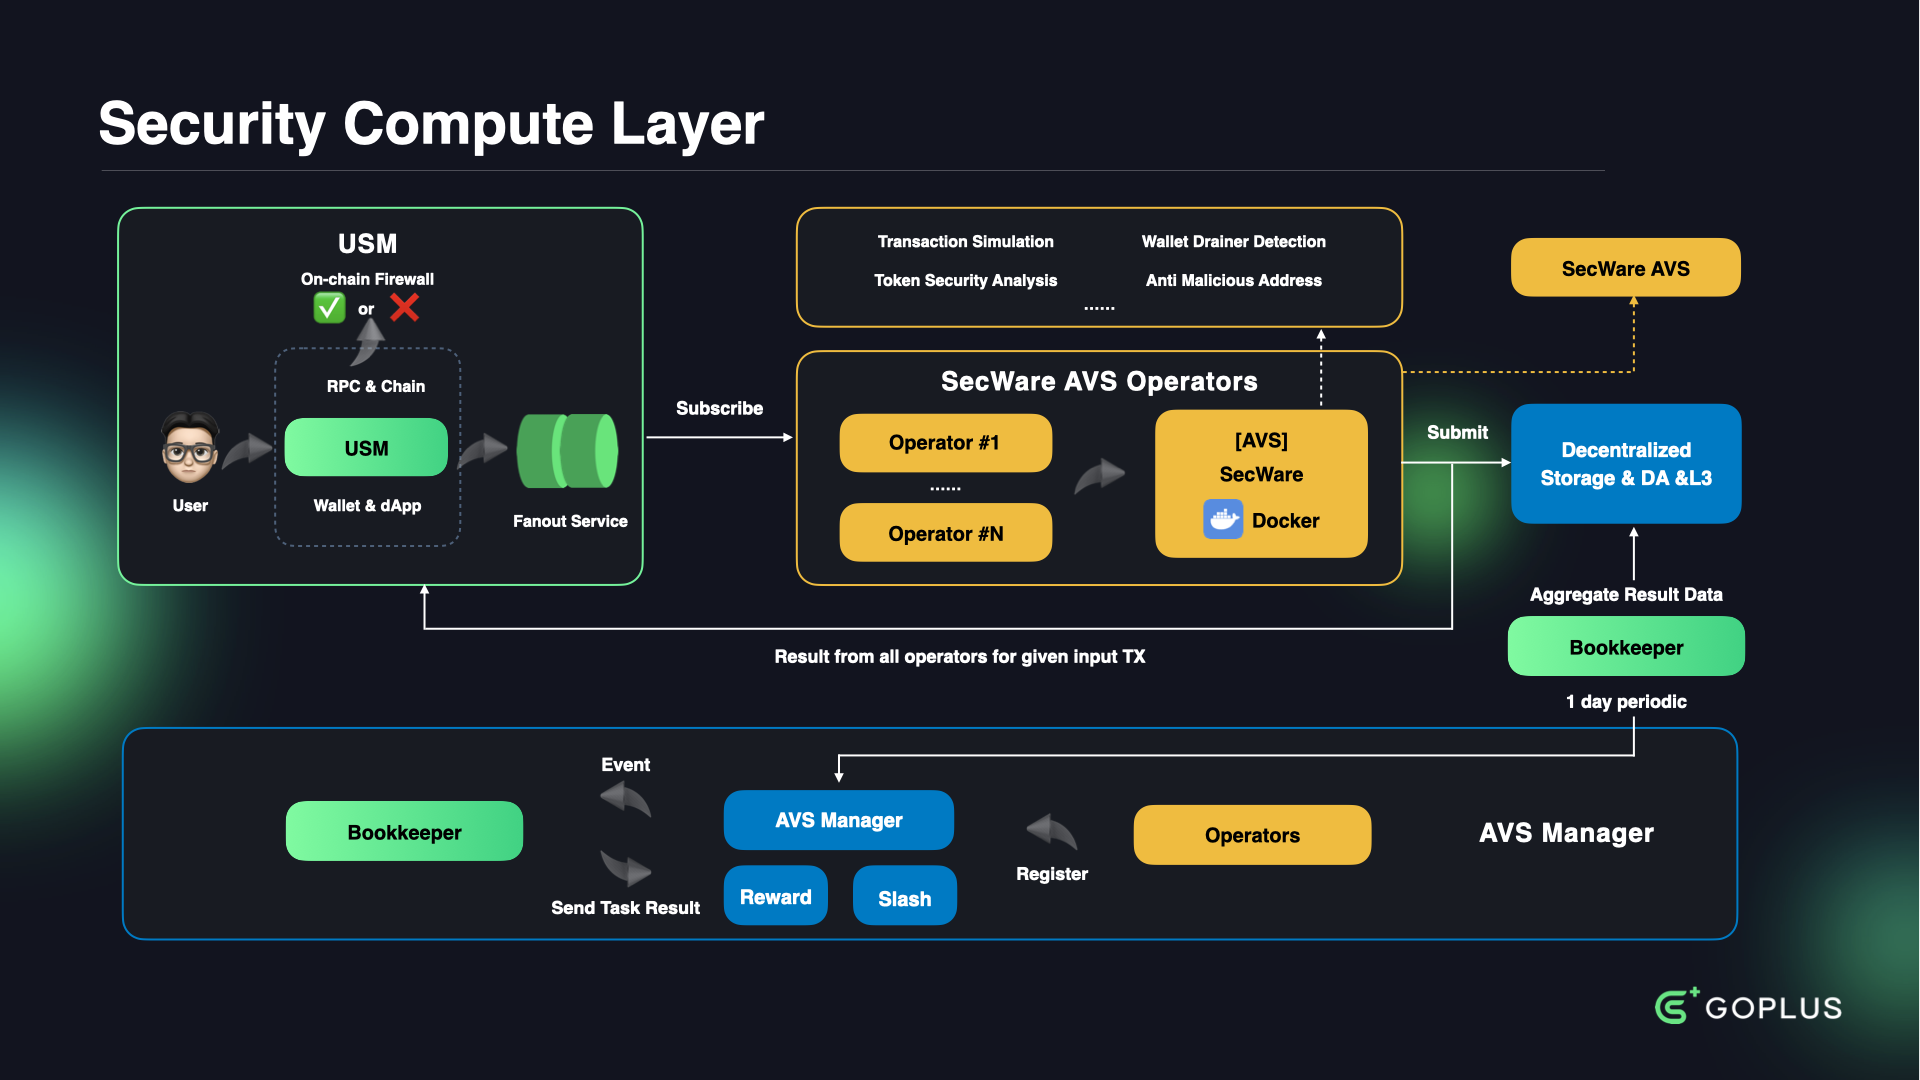The height and width of the screenshot is (1080, 1920).
Task: Click the curved arrow above Register
Action: (x=1051, y=832)
